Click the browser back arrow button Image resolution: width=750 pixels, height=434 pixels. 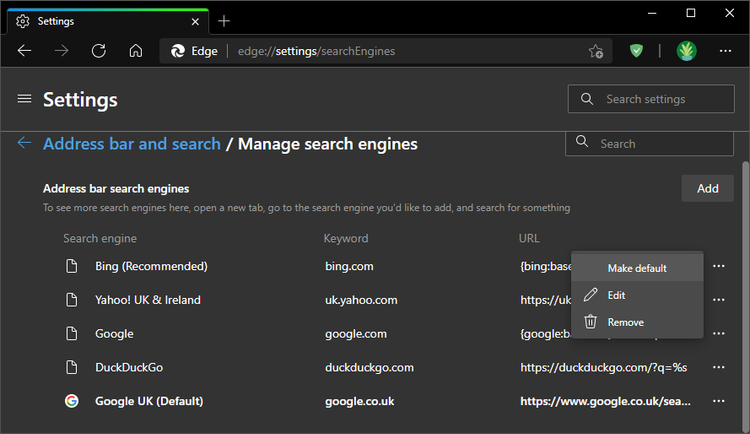coord(25,51)
